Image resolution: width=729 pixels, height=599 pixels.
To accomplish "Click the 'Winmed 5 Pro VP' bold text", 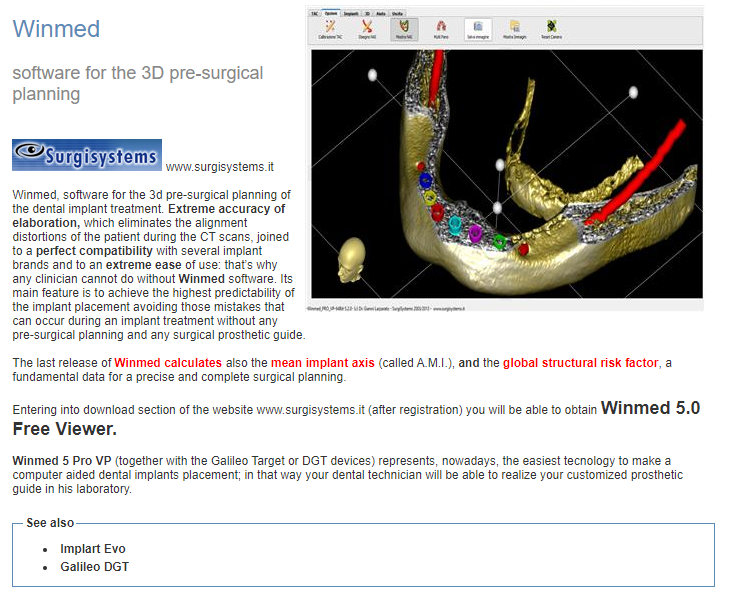I will tap(62, 461).
